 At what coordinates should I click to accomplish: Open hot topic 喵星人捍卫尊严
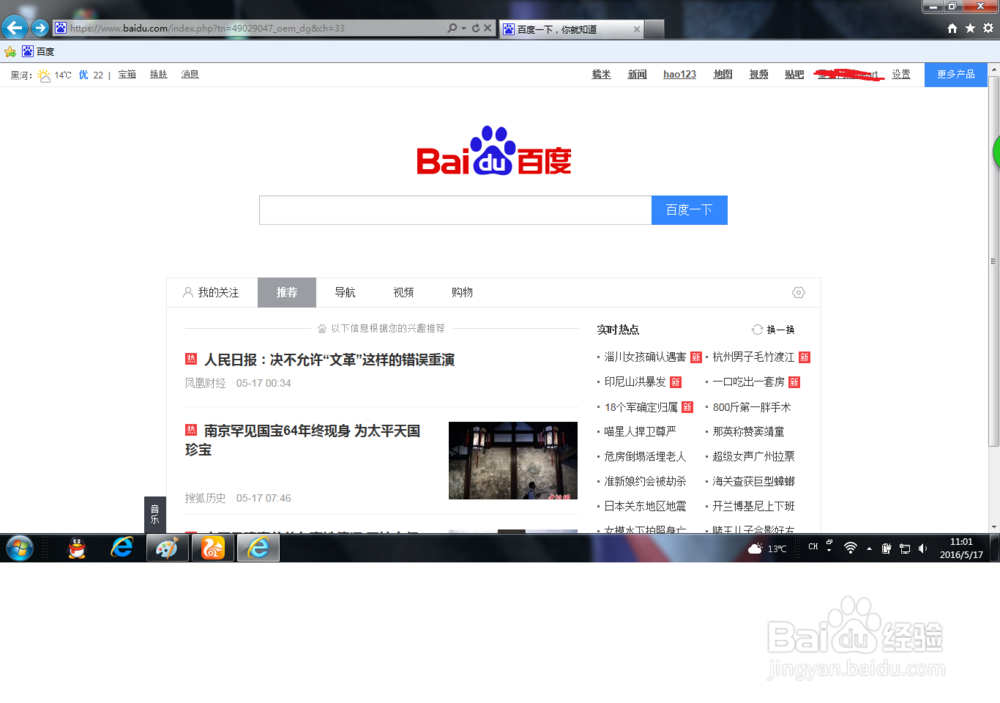coord(640,431)
